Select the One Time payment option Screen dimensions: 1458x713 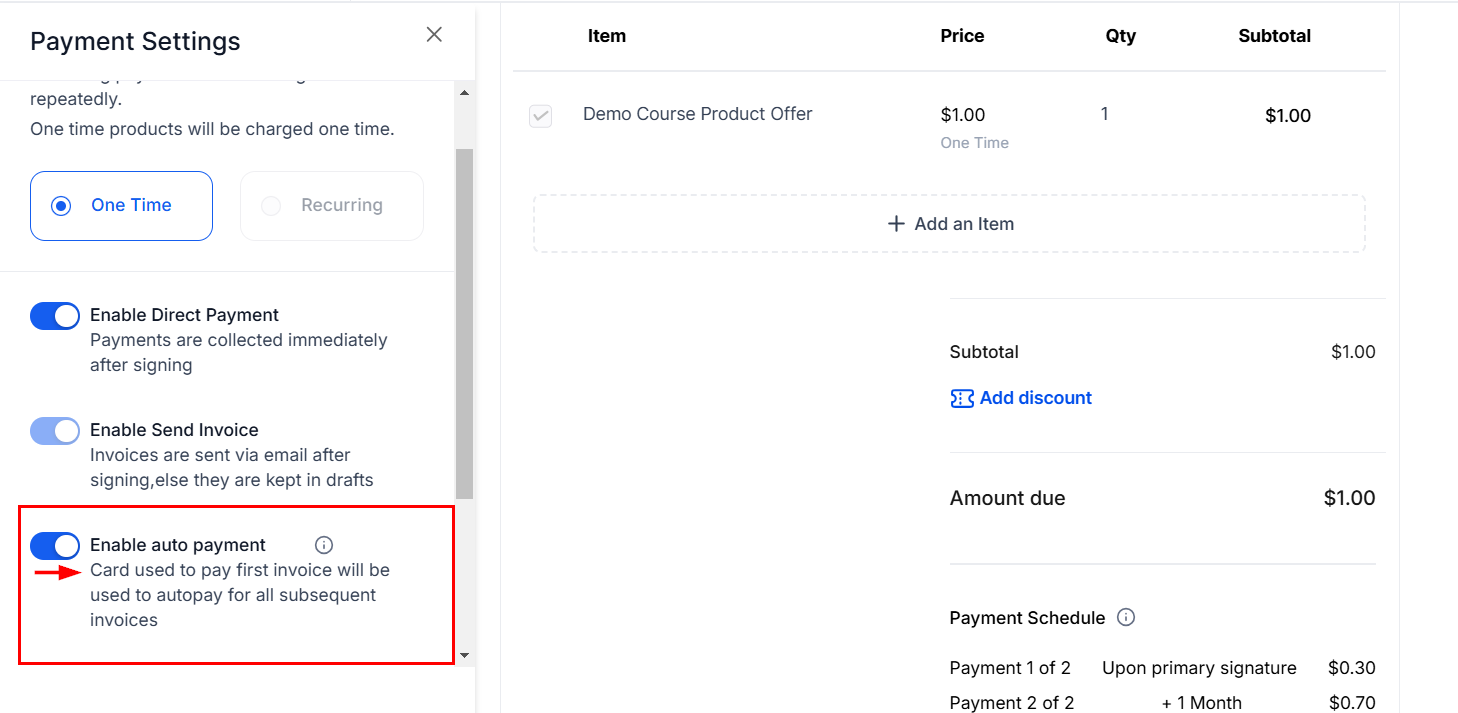121,206
